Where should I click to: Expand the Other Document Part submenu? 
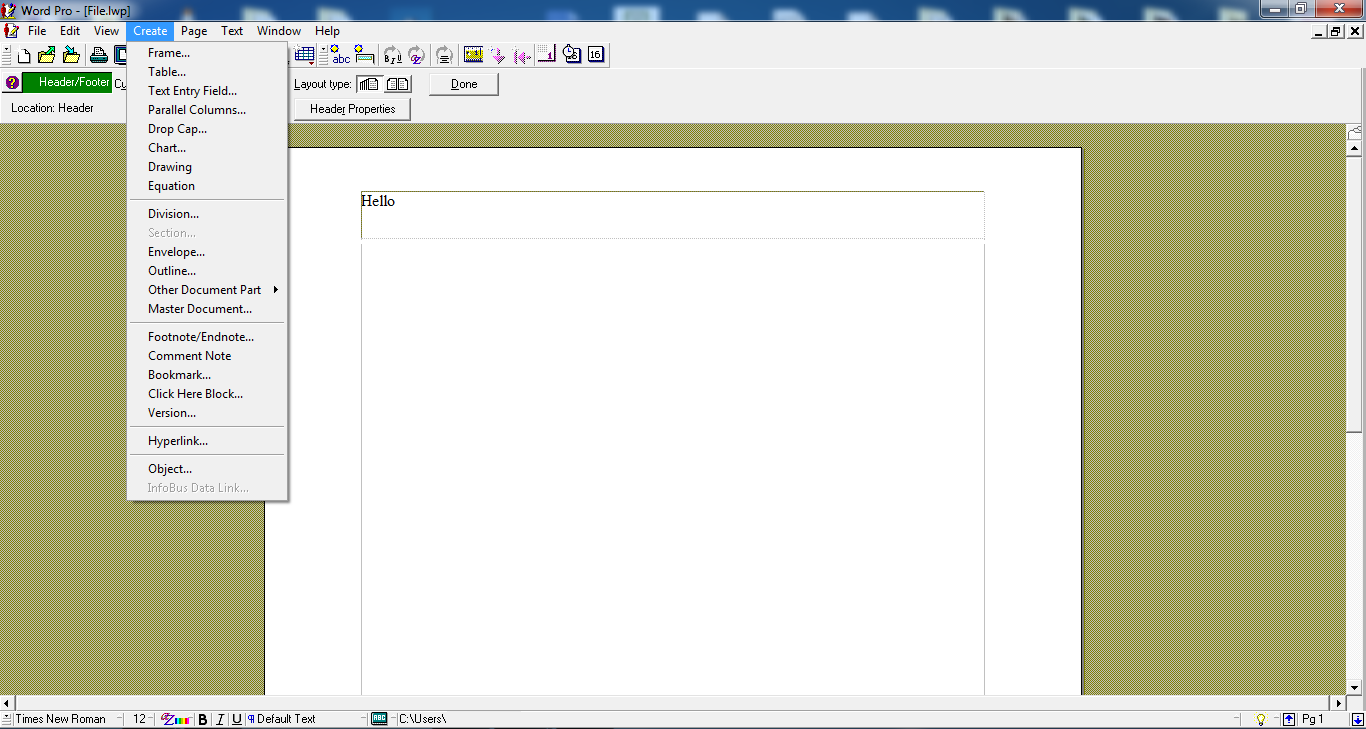point(205,290)
